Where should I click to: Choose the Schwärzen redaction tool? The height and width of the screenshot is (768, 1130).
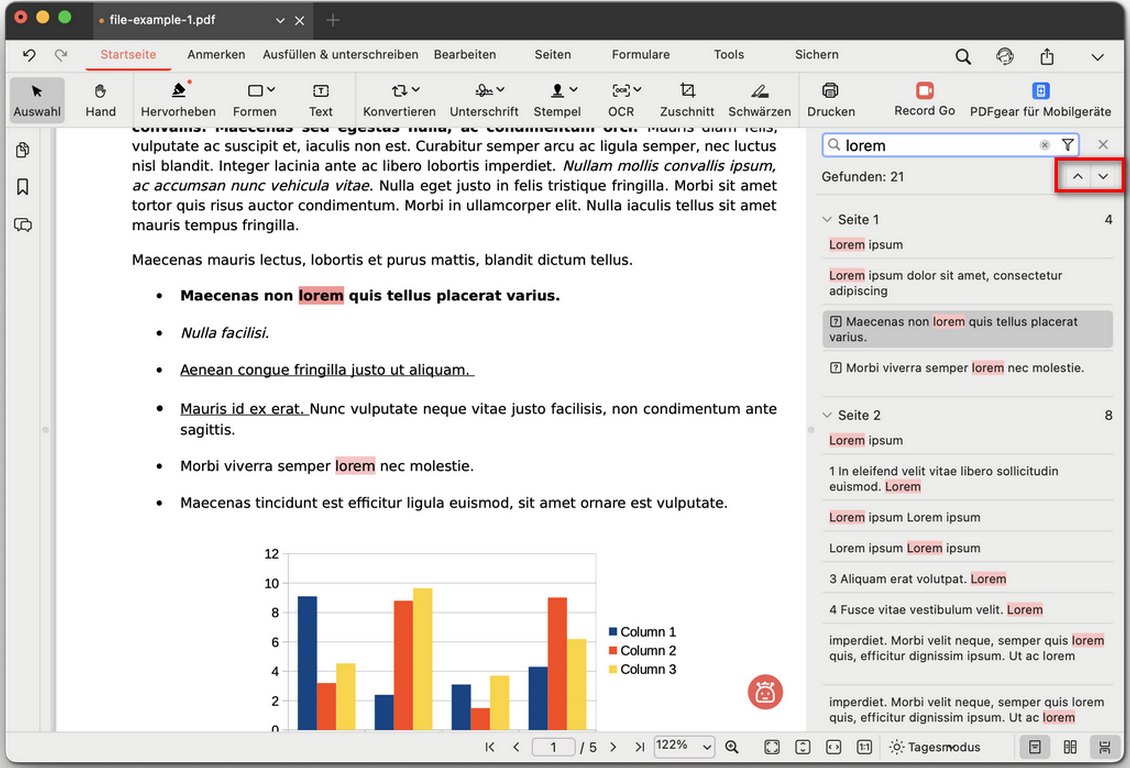point(759,99)
